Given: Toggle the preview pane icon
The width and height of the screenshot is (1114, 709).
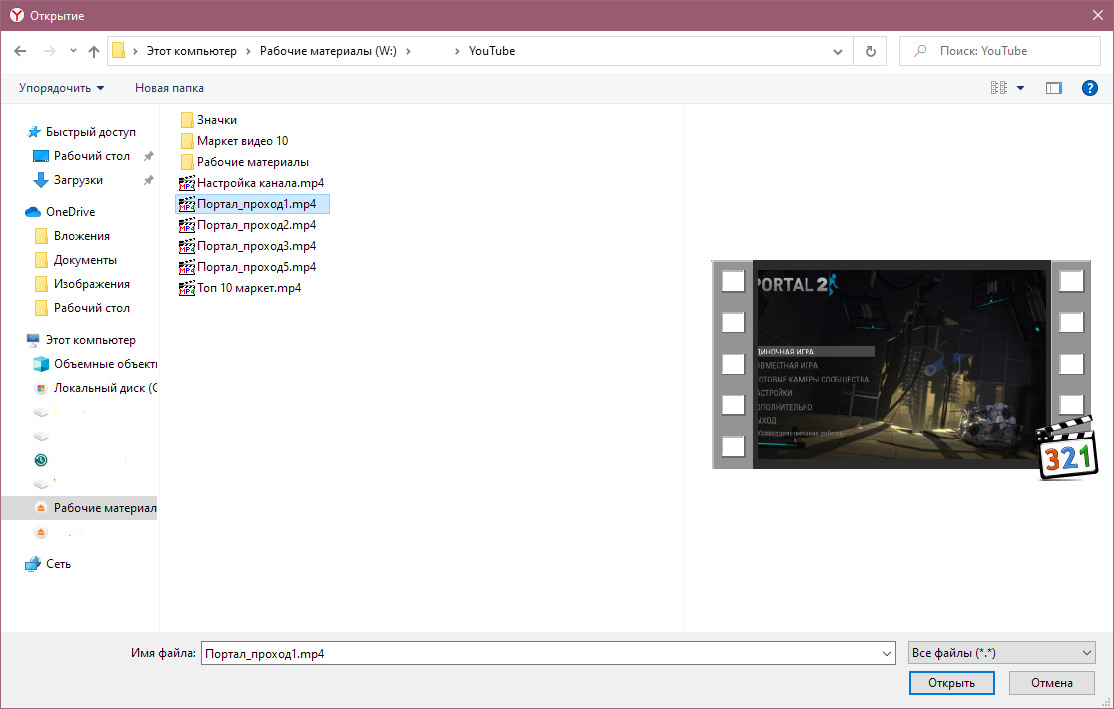Looking at the screenshot, I should point(1054,88).
